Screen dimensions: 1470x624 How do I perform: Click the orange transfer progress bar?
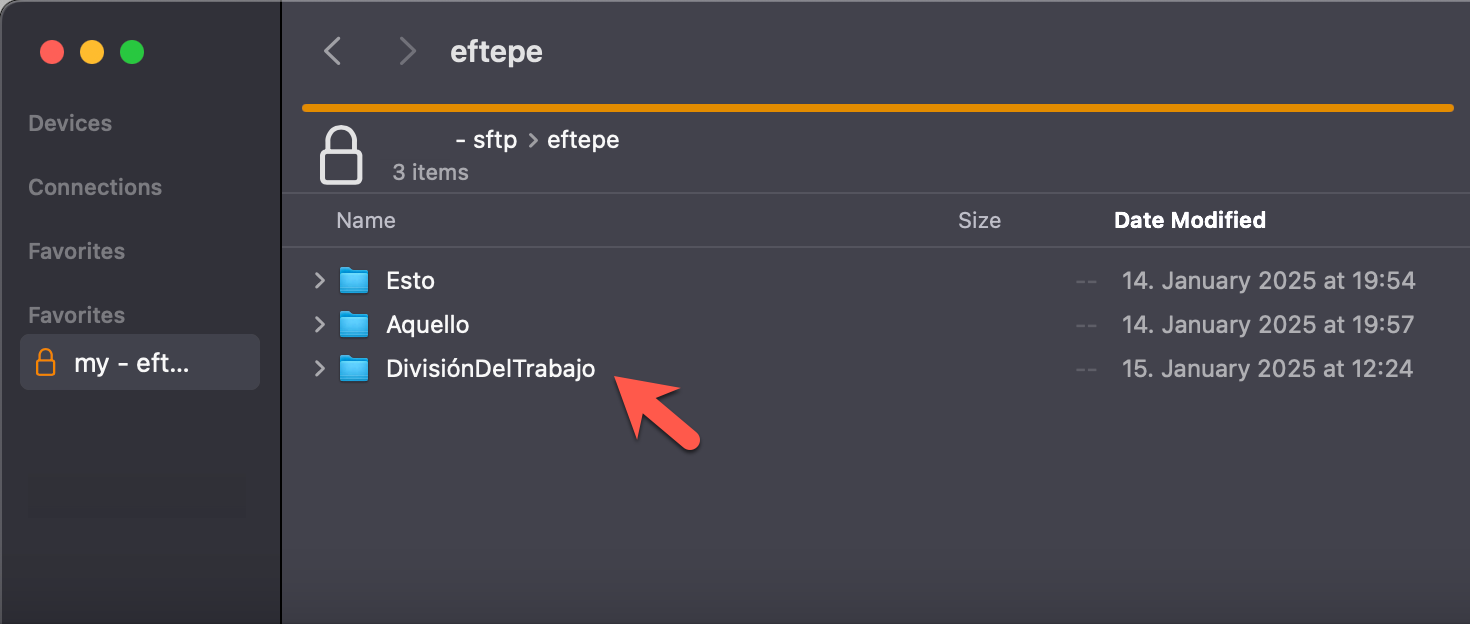point(877,107)
